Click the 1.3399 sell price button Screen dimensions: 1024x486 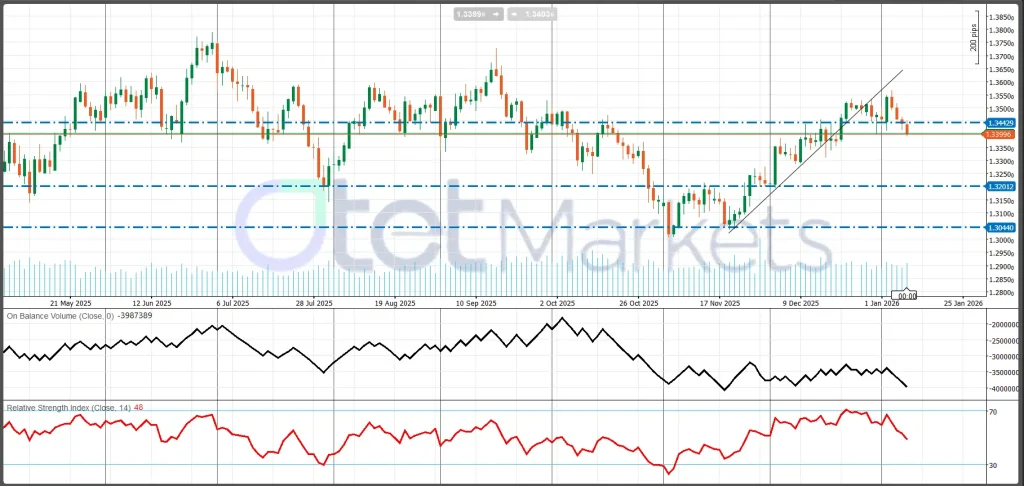tap(470, 15)
